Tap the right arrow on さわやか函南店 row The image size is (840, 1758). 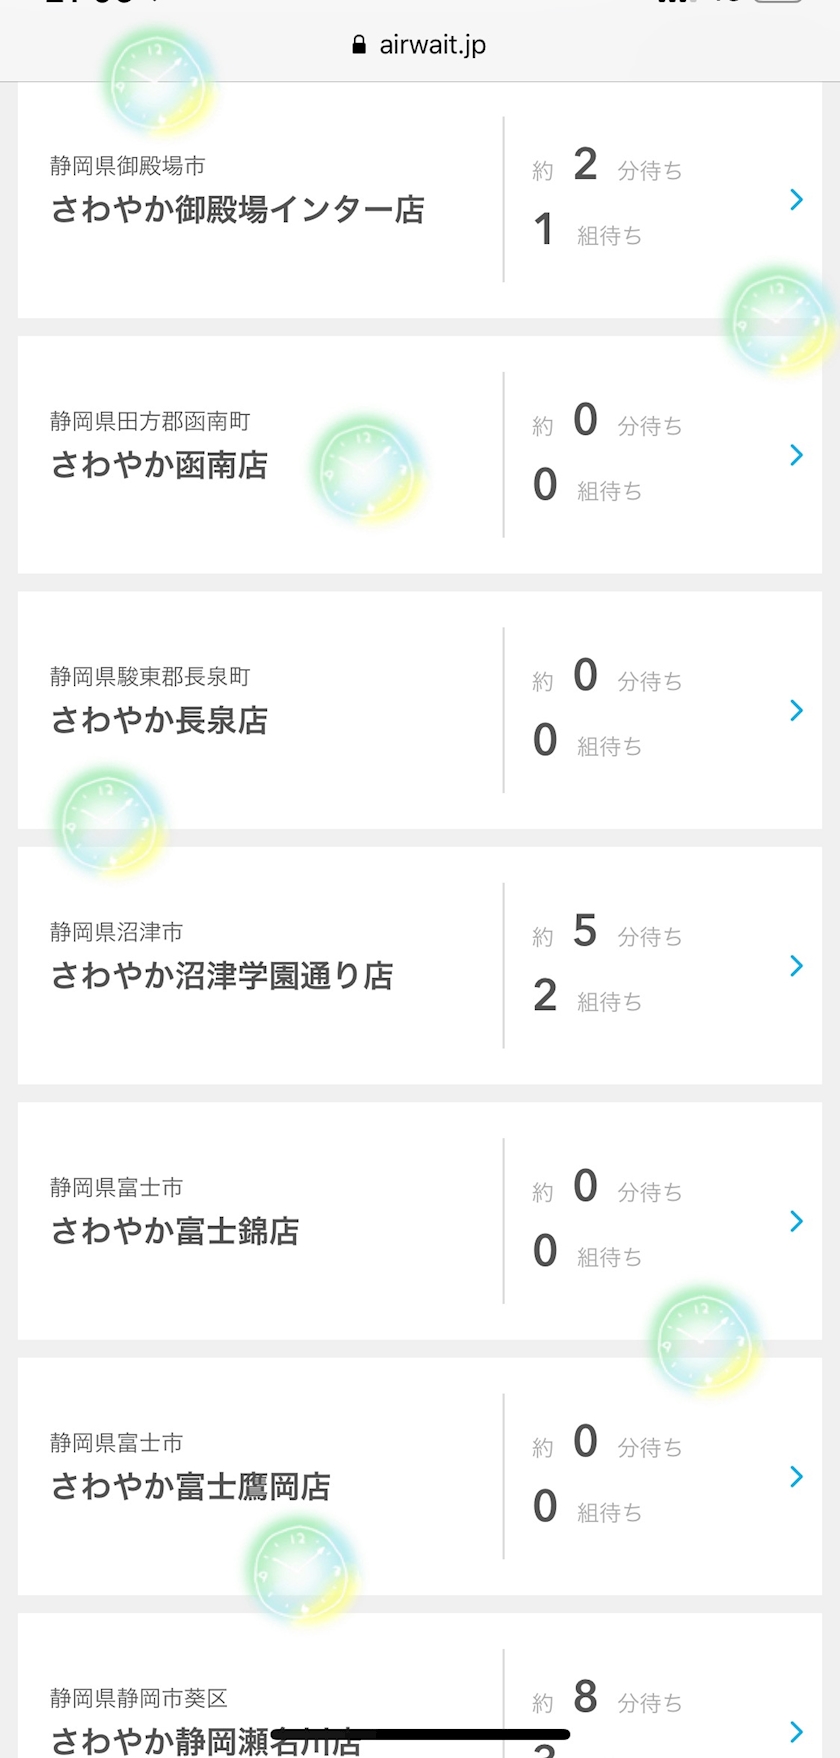pos(796,455)
